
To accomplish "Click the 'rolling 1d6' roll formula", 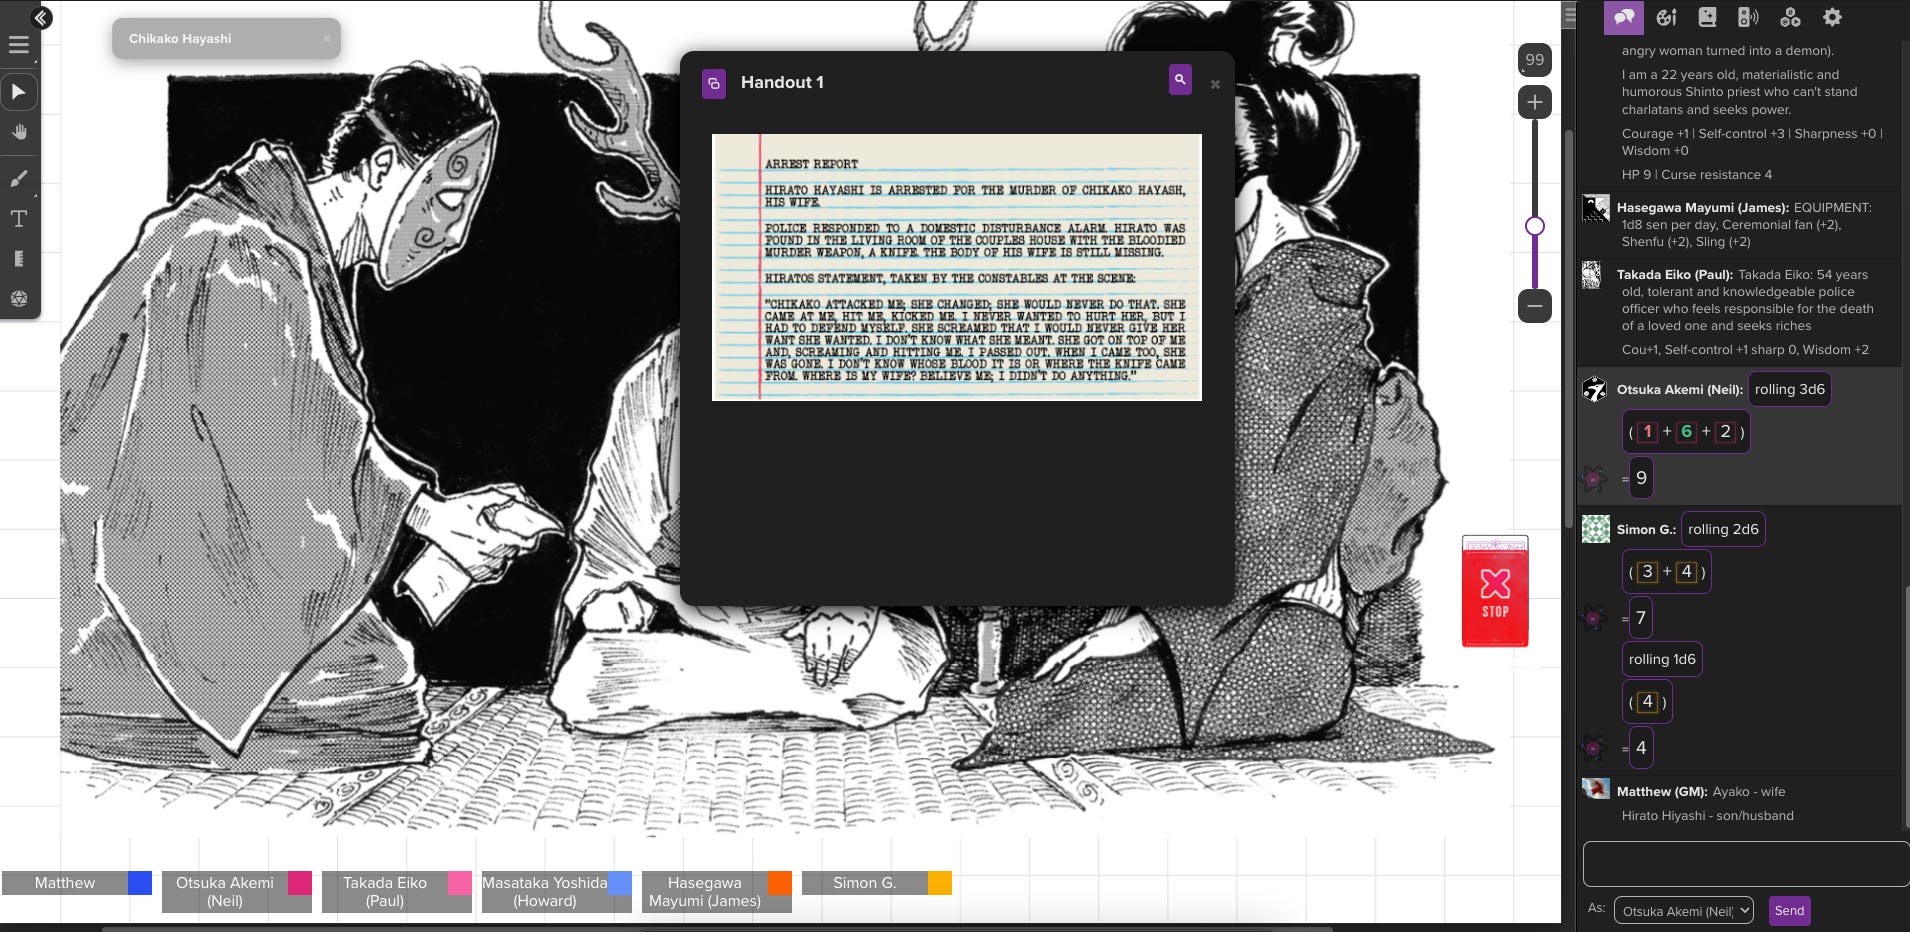I will pyautogui.click(x=1662, y=659).
